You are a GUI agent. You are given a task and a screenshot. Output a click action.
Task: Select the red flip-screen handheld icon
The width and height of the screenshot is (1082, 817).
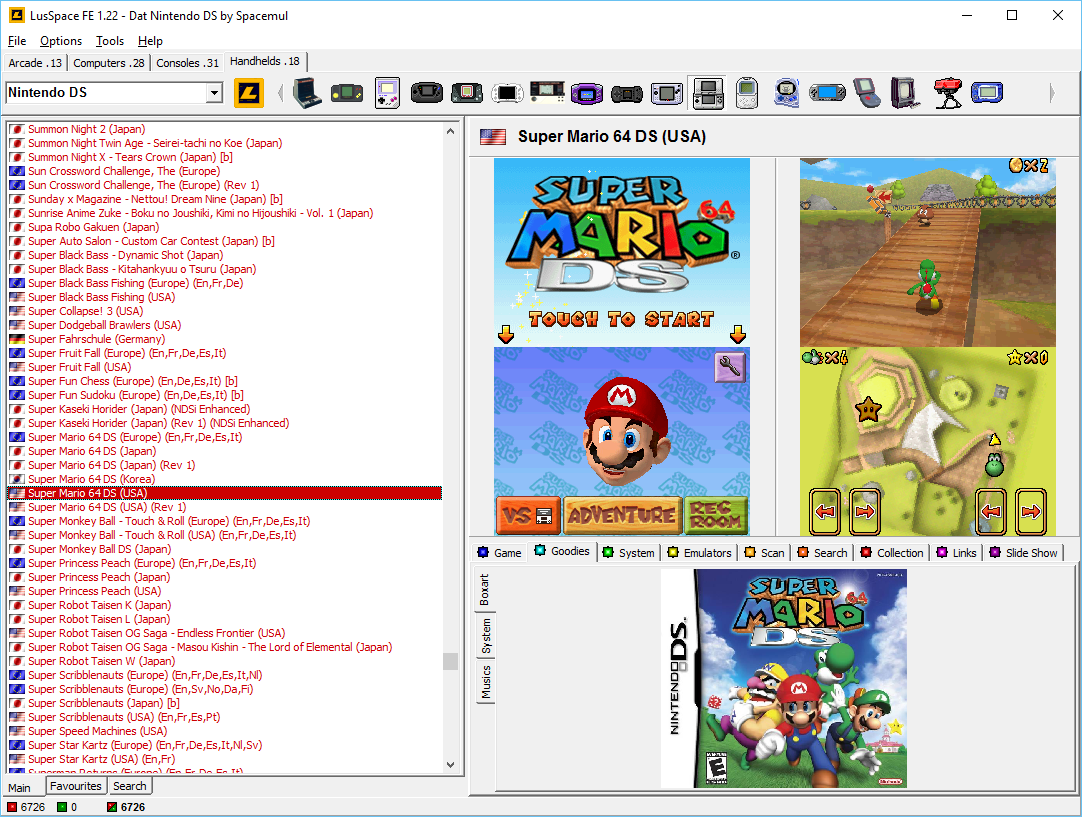point(867,92)
